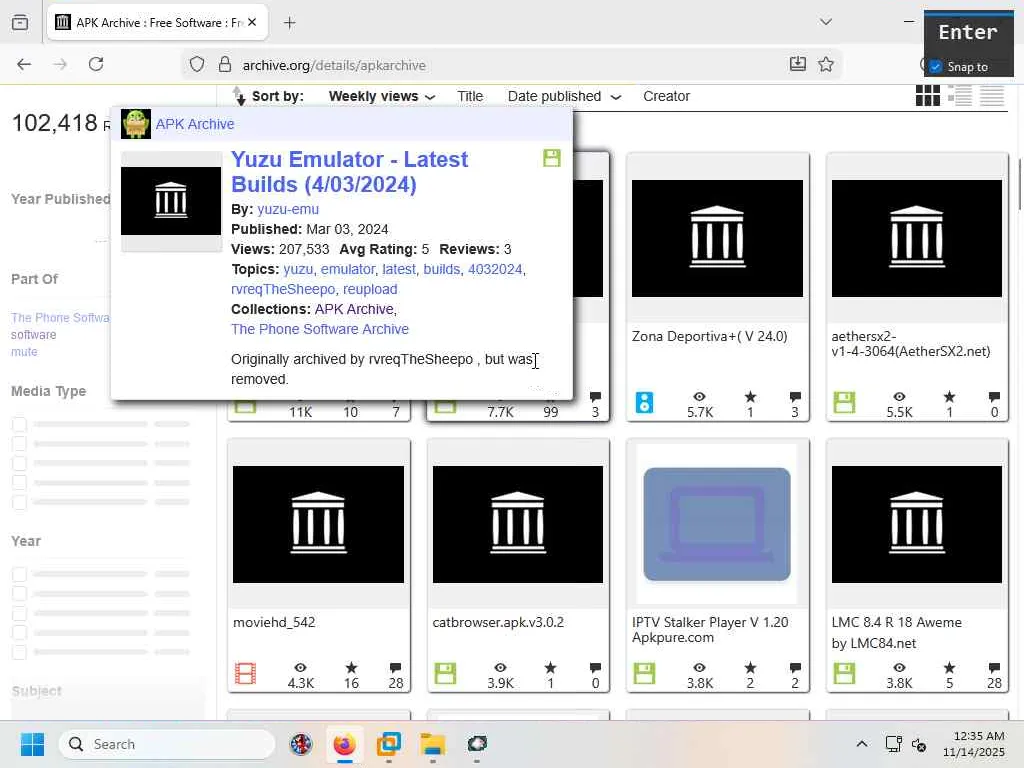
Task: Click the taskbar Search box
Action: [167, 744]
